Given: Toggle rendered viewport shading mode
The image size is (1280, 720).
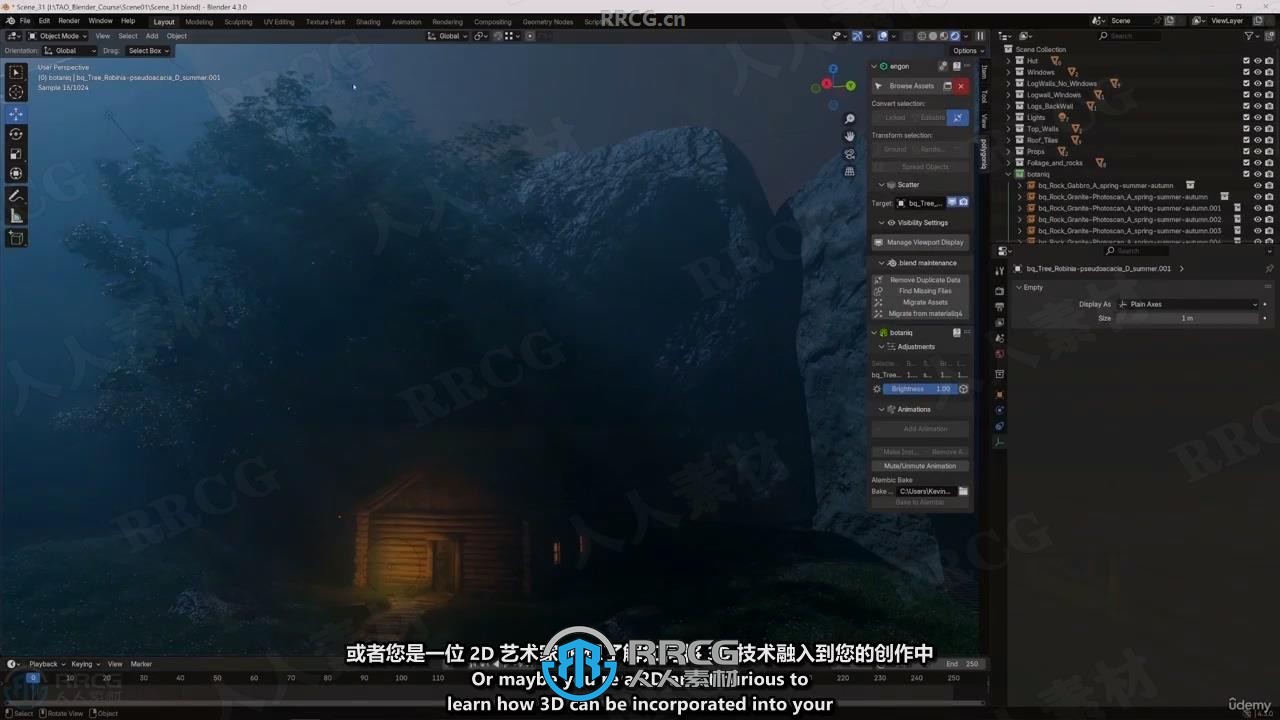Looking at the screenshot, I should [x=955, y=36].
